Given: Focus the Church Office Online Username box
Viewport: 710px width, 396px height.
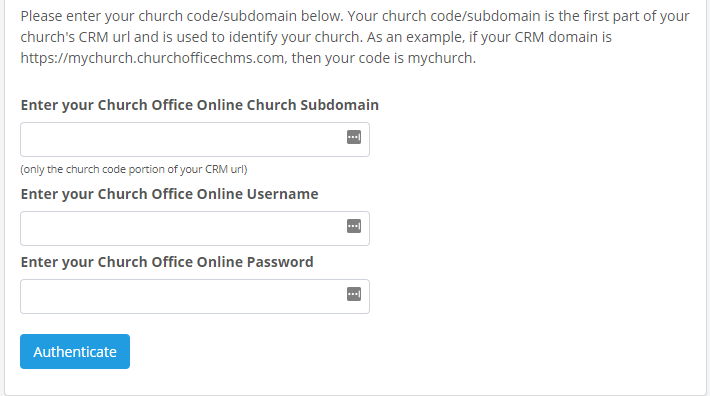Looking at the screenshot, I should (195, 229).
